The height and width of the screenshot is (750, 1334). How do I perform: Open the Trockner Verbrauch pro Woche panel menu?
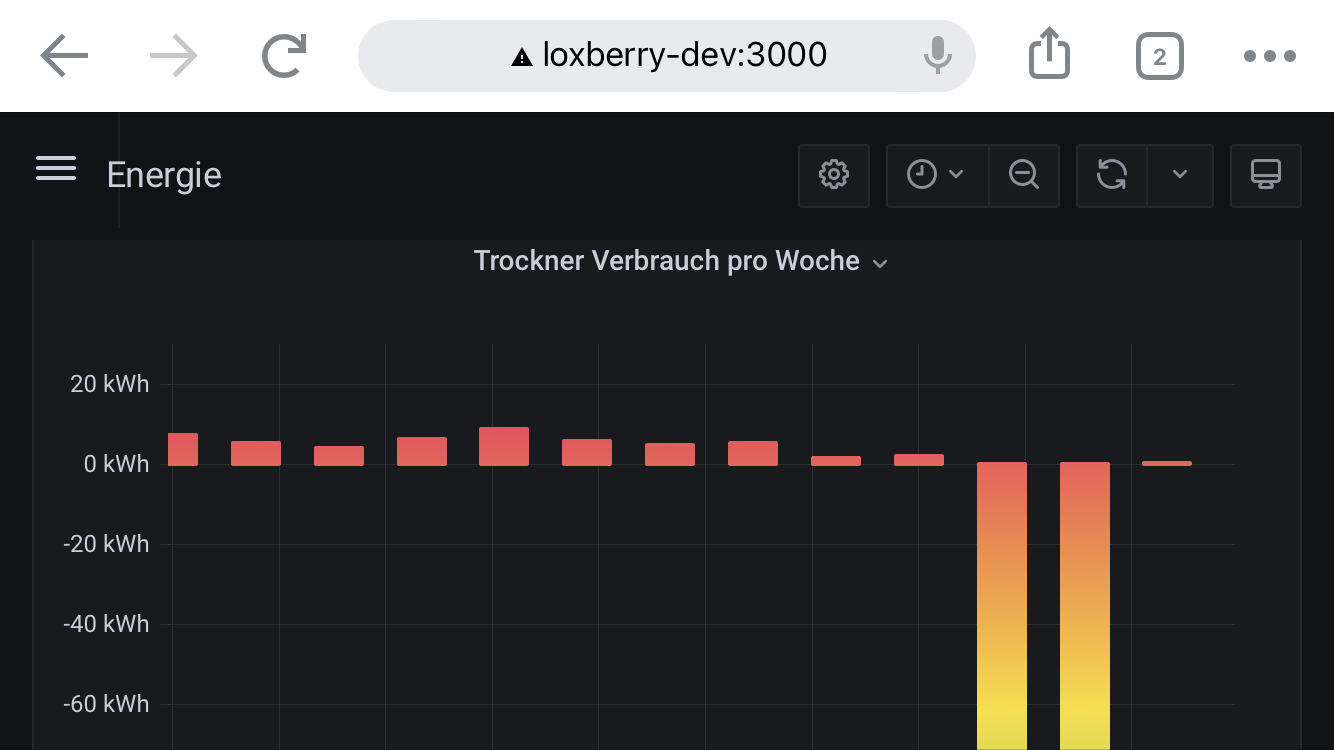[x=680, y=262]
